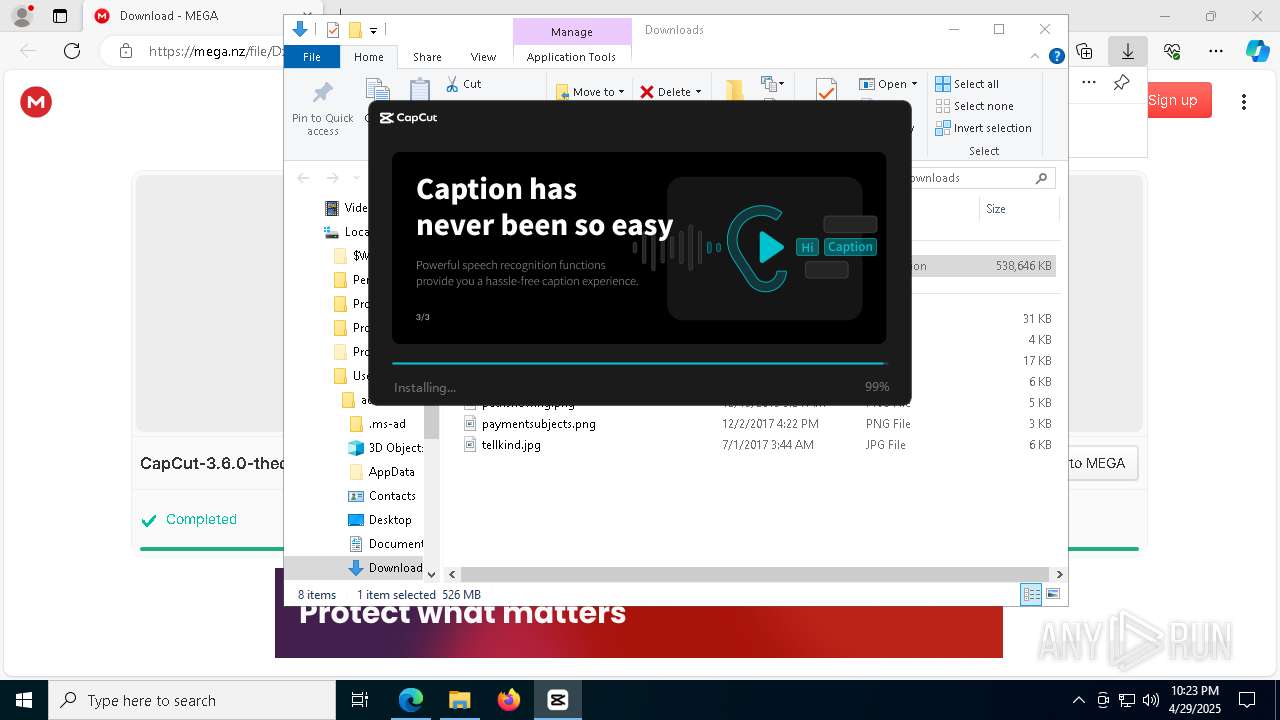
Task: Click the Windows Start button
Action: click(x=24, y=700)
